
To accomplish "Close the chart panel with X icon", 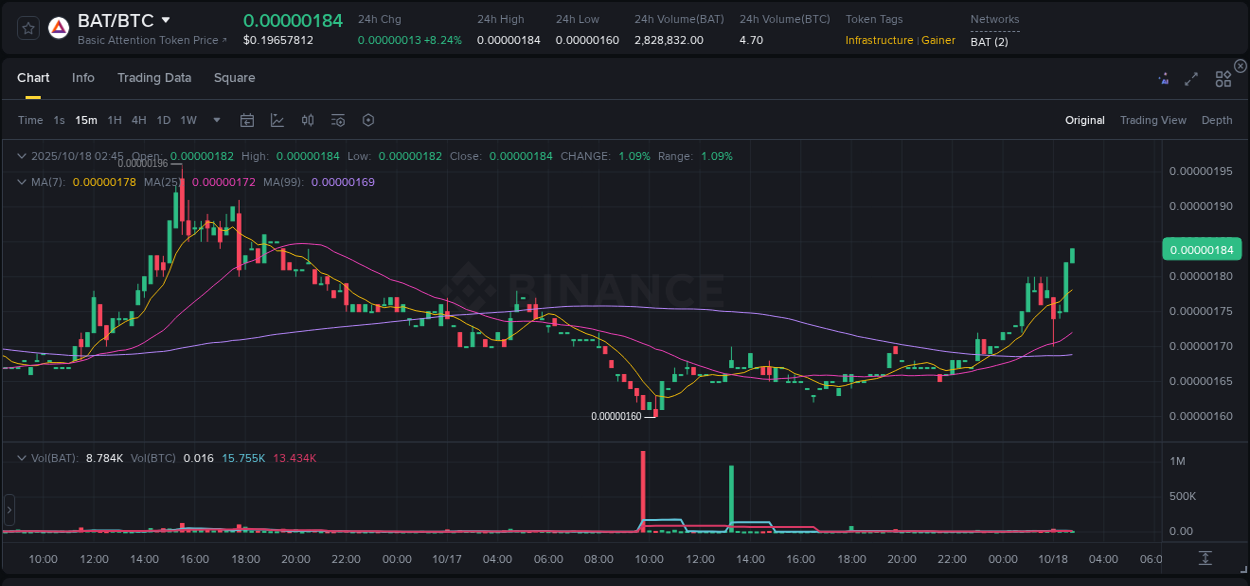I will [x=1240, y=66].
